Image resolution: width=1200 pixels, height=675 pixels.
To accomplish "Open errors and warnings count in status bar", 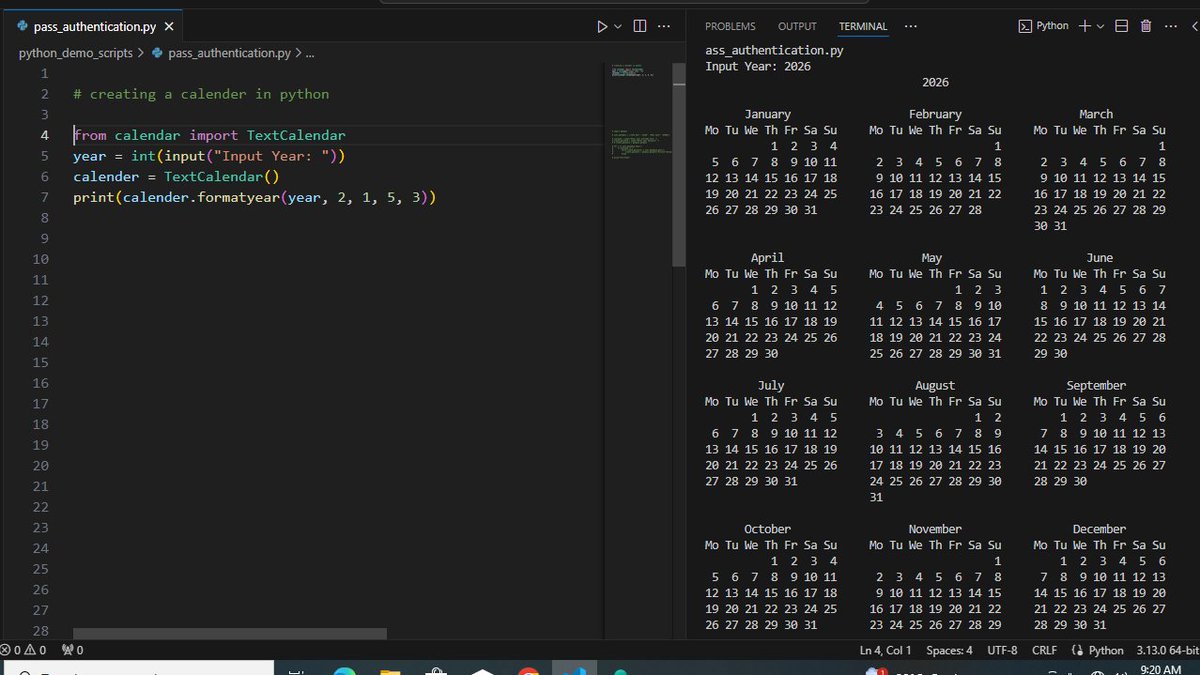I will coord(24,650).
